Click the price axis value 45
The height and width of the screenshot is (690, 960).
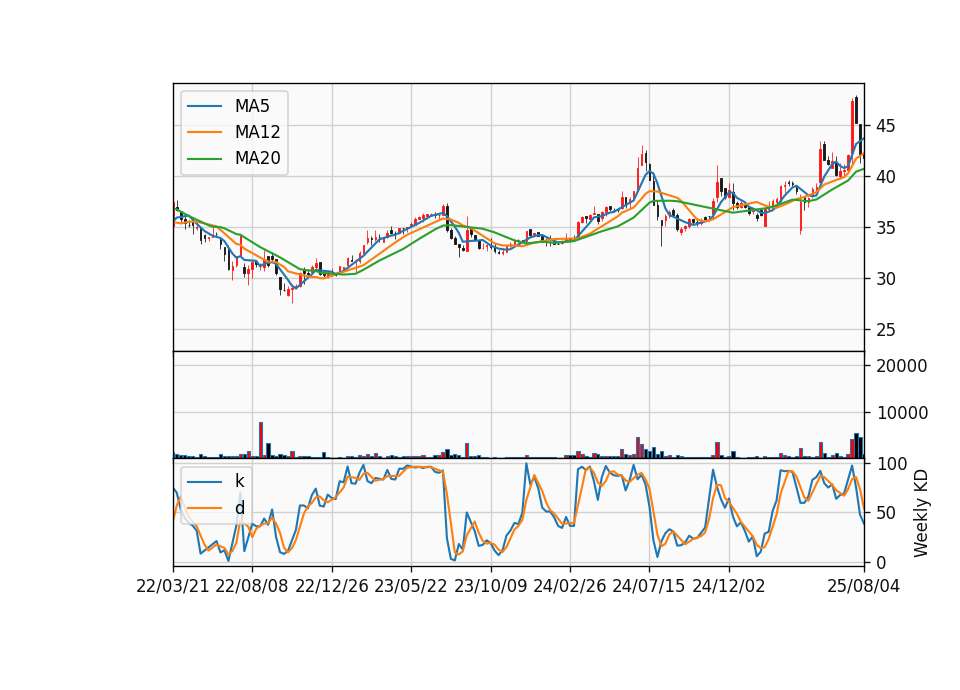coord(885,126)
